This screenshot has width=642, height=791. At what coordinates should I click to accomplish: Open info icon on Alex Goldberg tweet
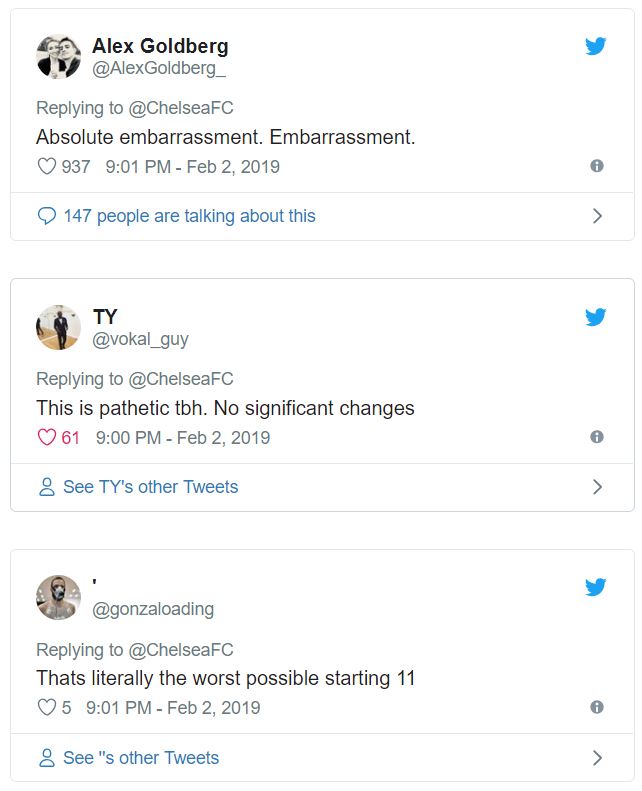pos(597,166)
